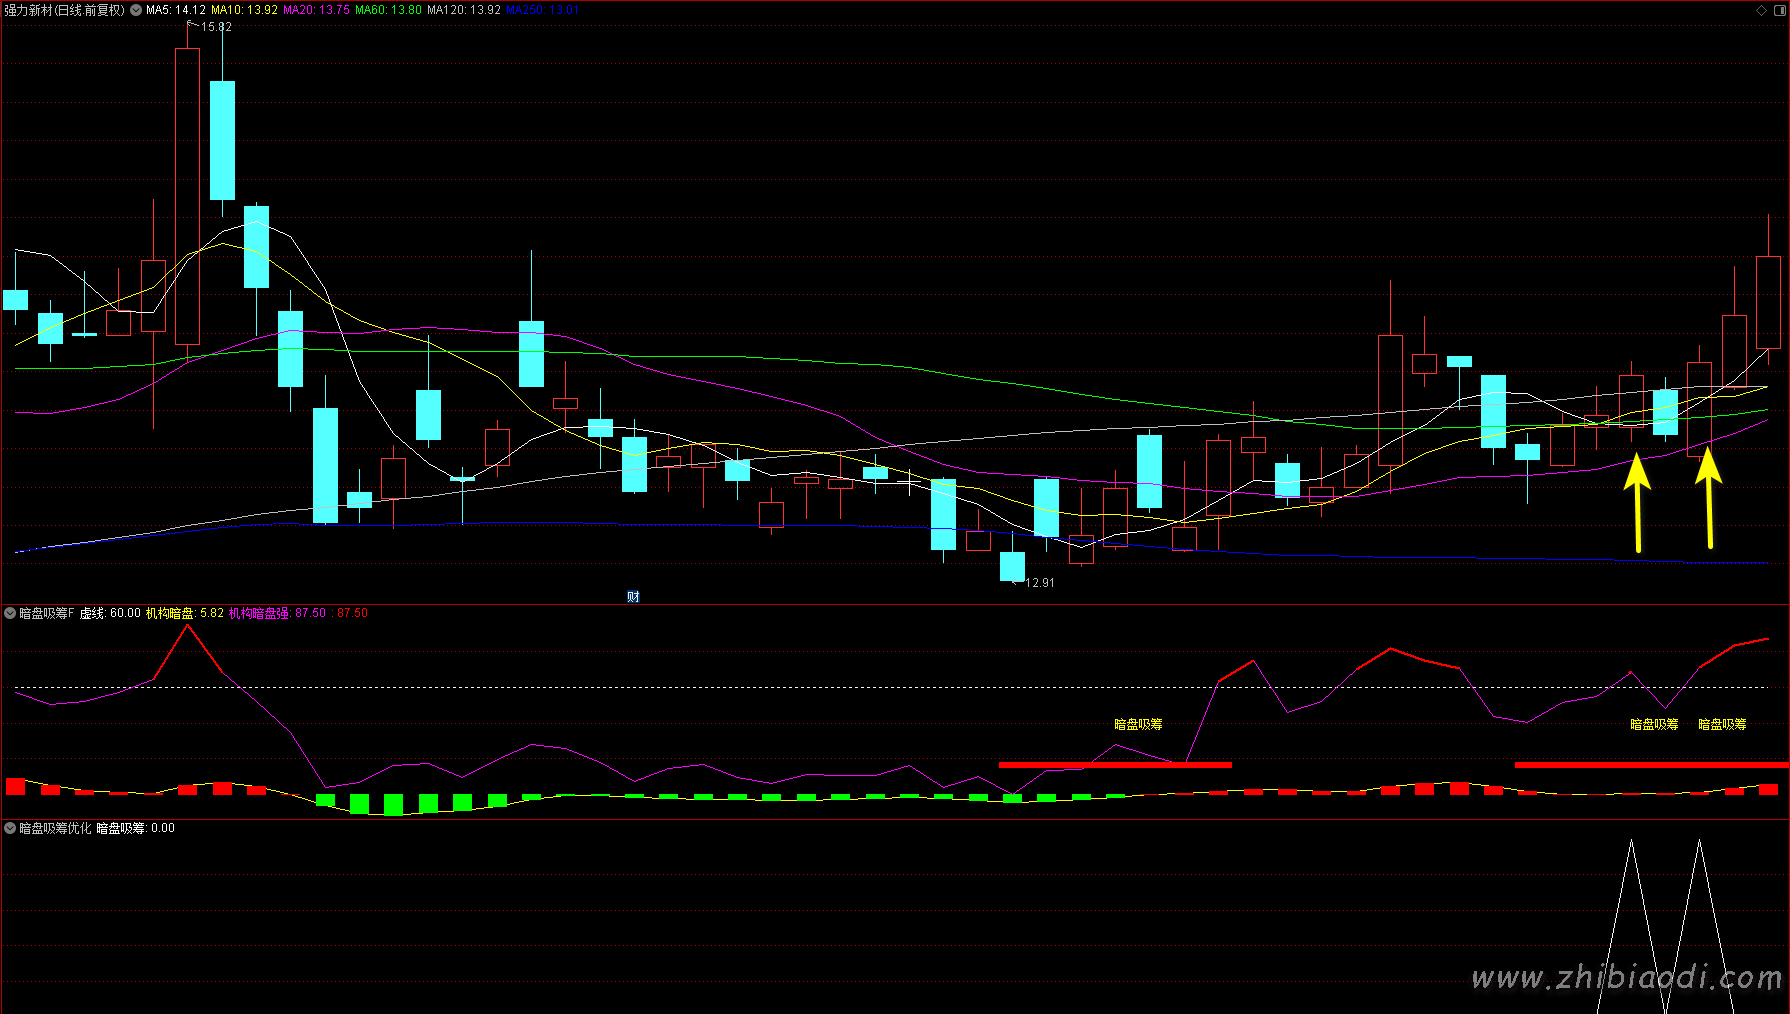This screenshot has height=1014, width=1790.
Task: Expand the 暗盘吸筹优化 indicator dropdown arrow
Action: pos(10,828)
